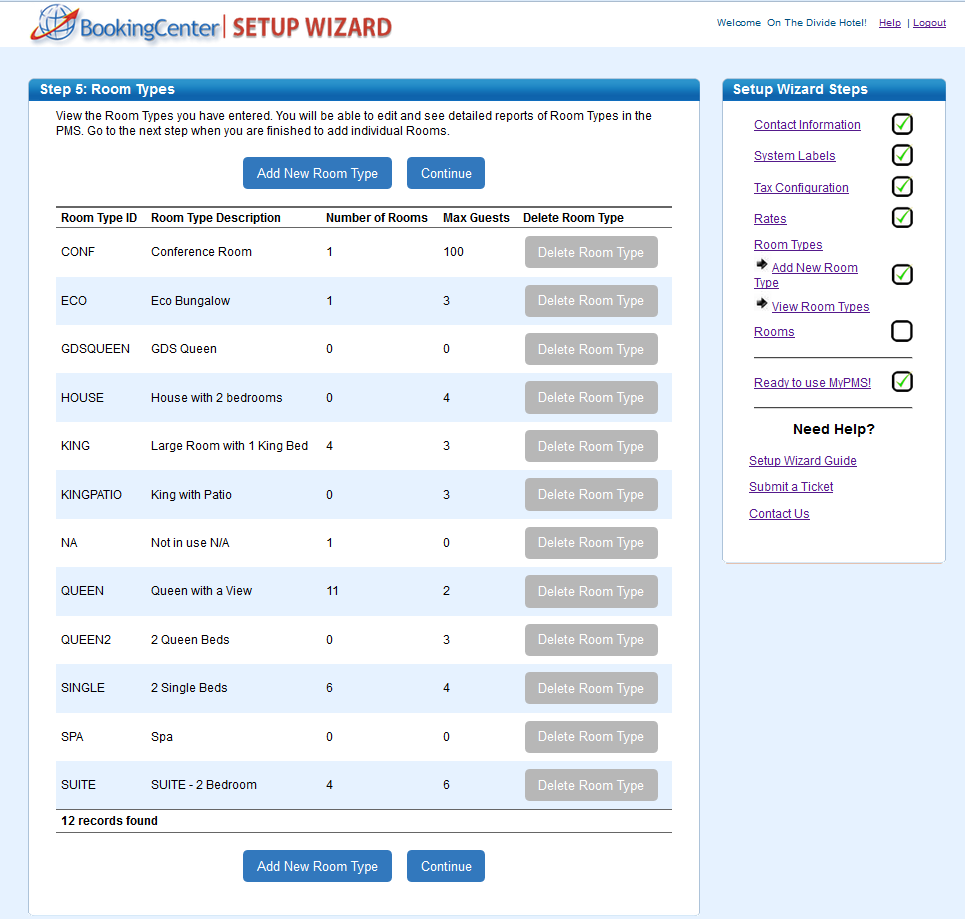Click the 'Queen with a View' description

click(201, 591)
